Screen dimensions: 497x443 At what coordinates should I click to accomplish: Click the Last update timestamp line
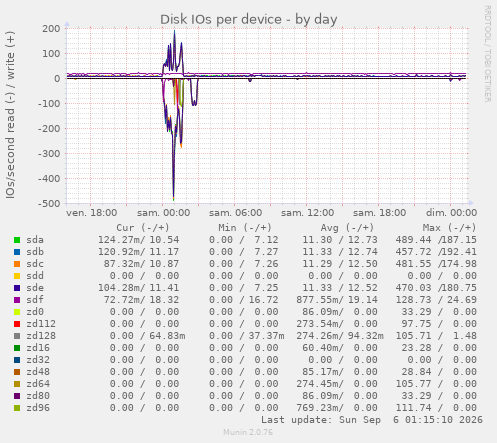coord(372,420)
